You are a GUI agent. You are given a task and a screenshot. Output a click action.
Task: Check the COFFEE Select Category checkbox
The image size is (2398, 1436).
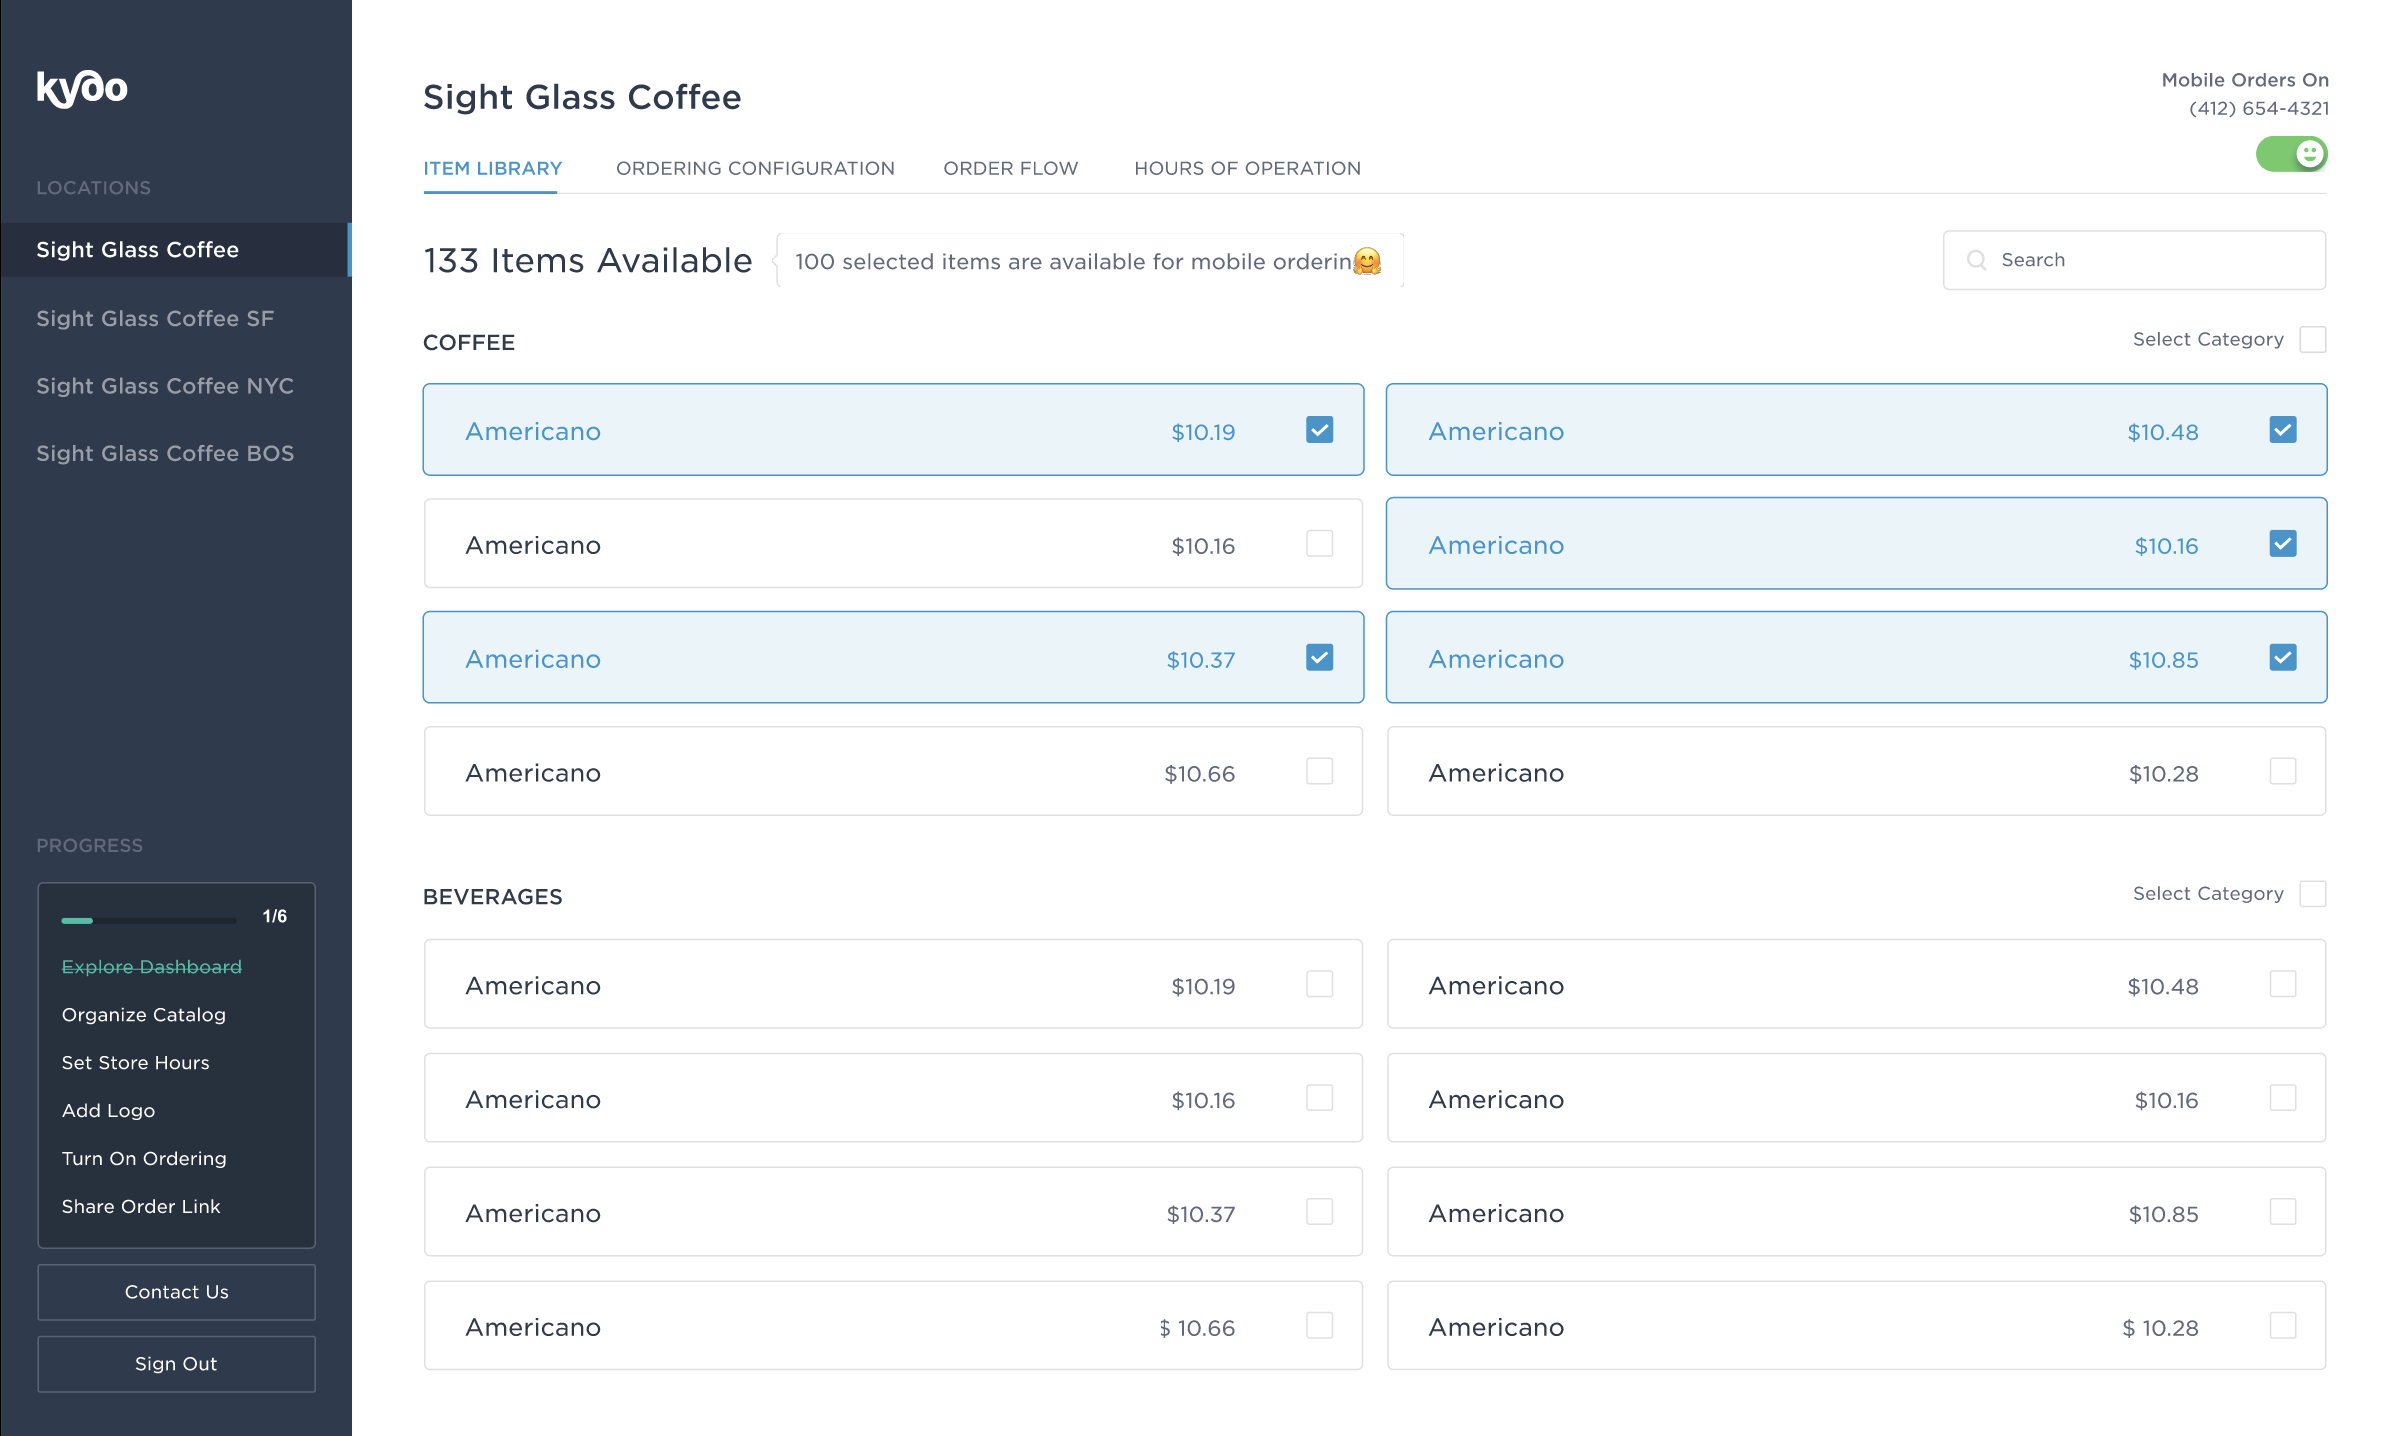coord(2312,340)
